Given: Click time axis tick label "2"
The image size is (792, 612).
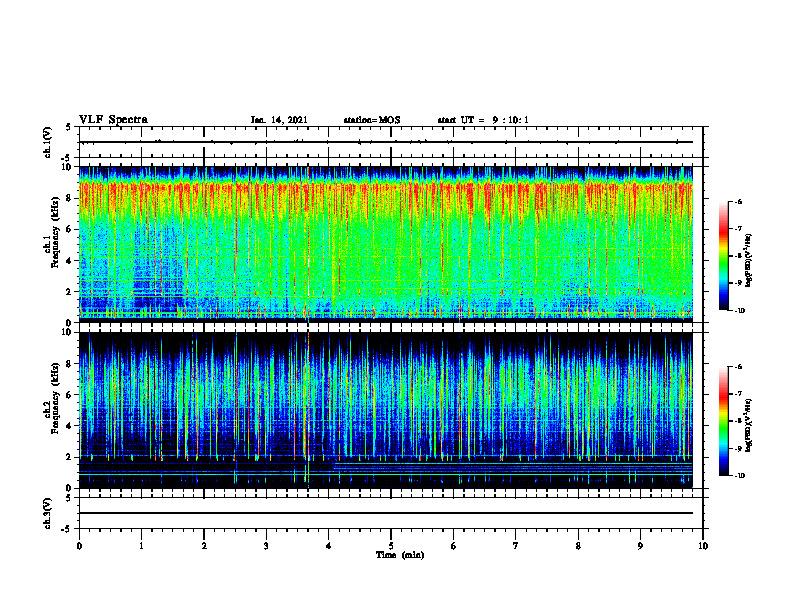Looking at the screenshot, I should coord(204,546).
